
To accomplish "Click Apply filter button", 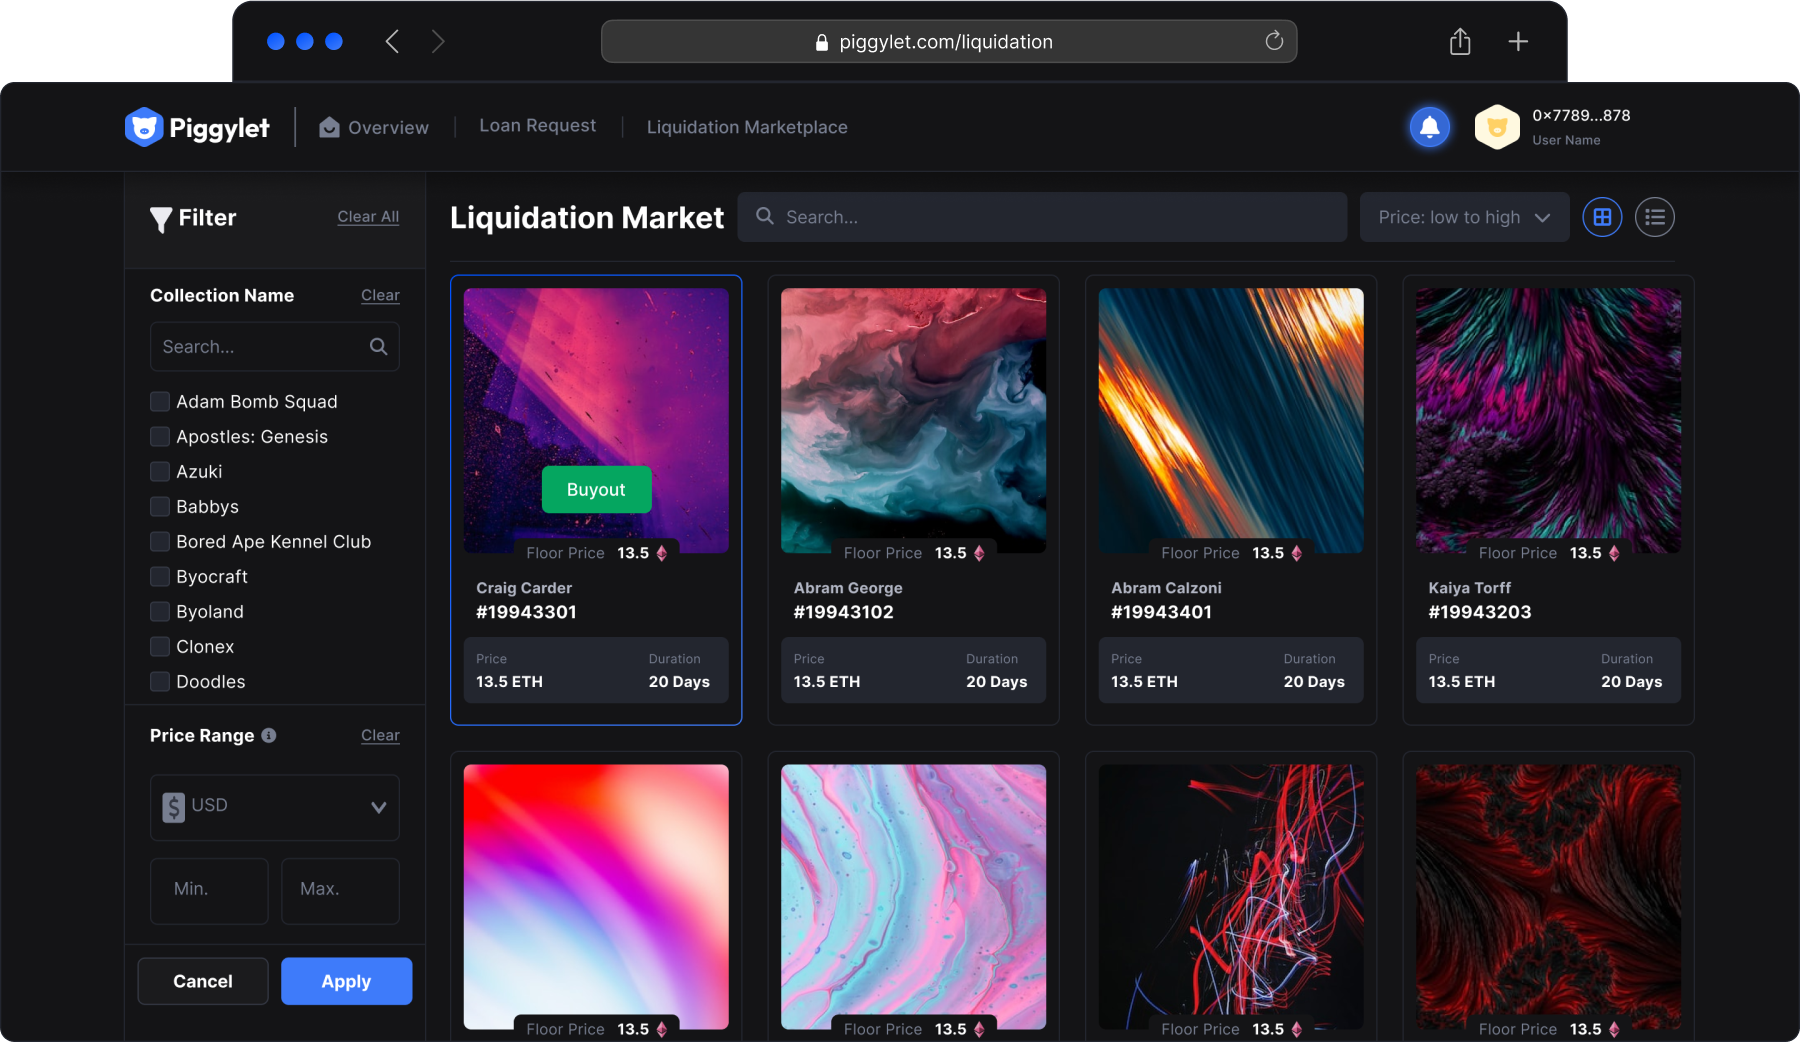I will pyautogui.click(x=346, y=981).
